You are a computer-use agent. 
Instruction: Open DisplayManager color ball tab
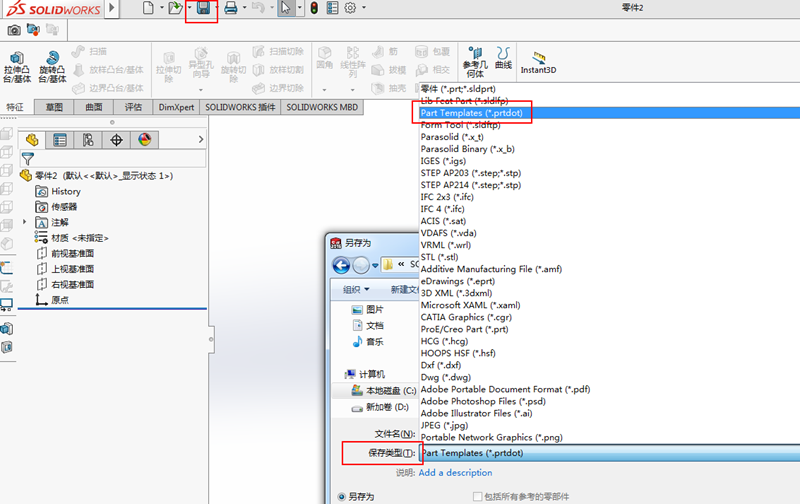pyautogui.click(x=145, y=140)
